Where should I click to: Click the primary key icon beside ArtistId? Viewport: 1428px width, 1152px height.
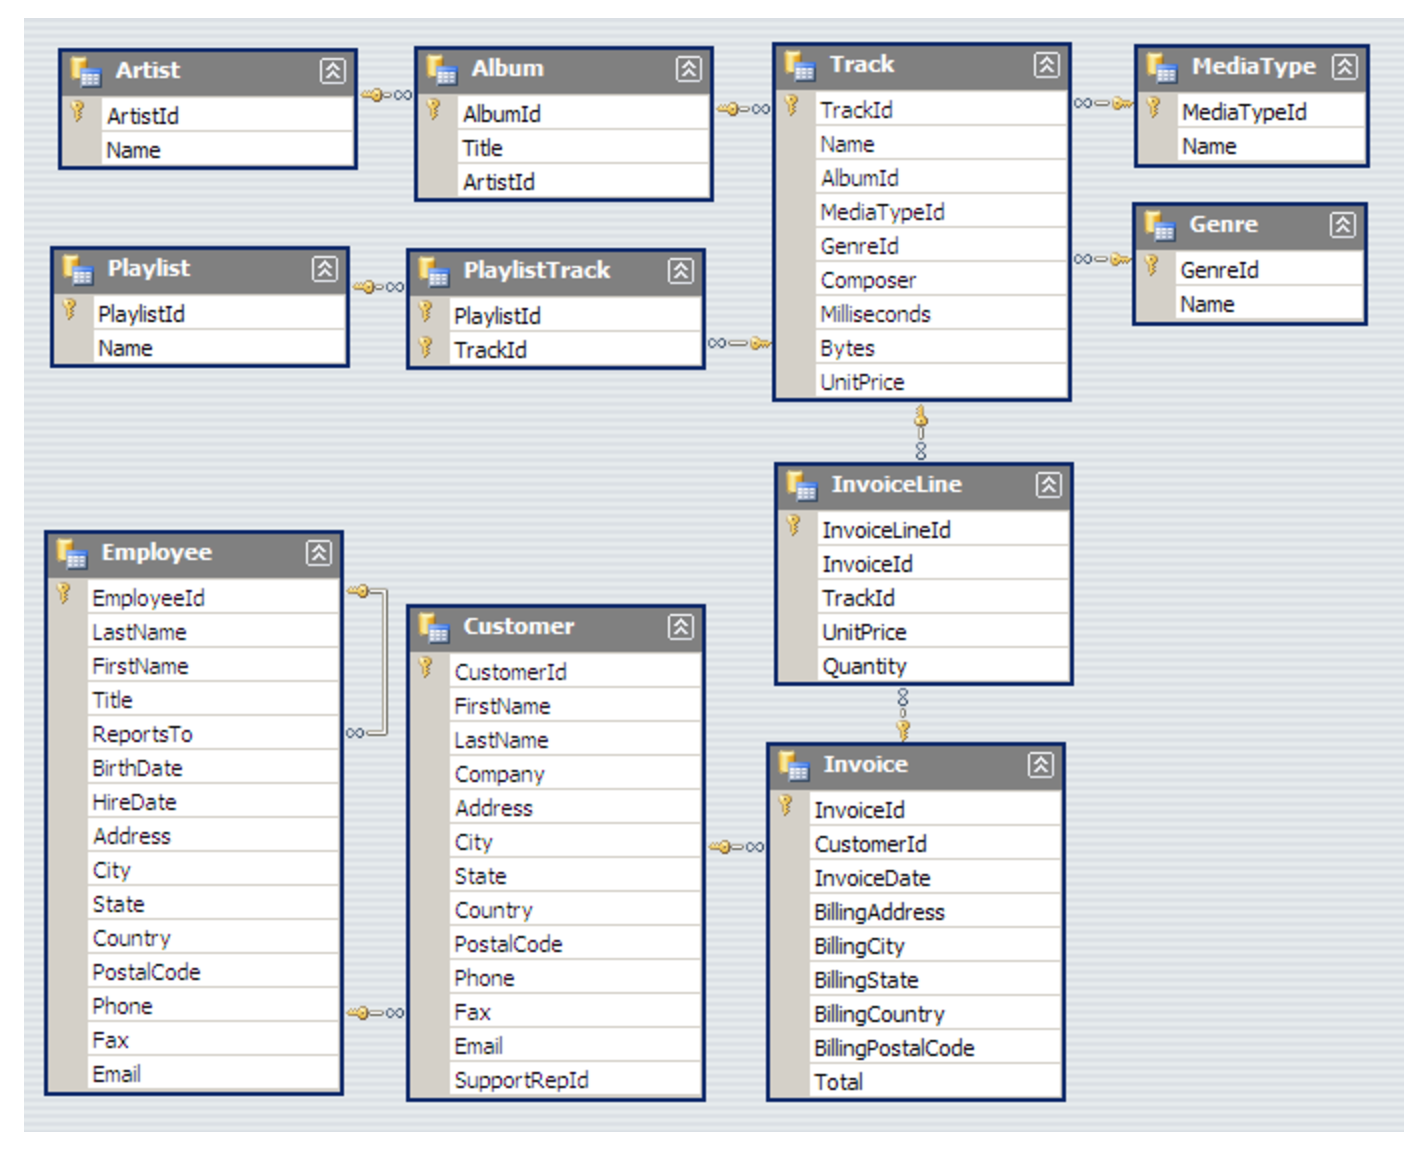78,112
